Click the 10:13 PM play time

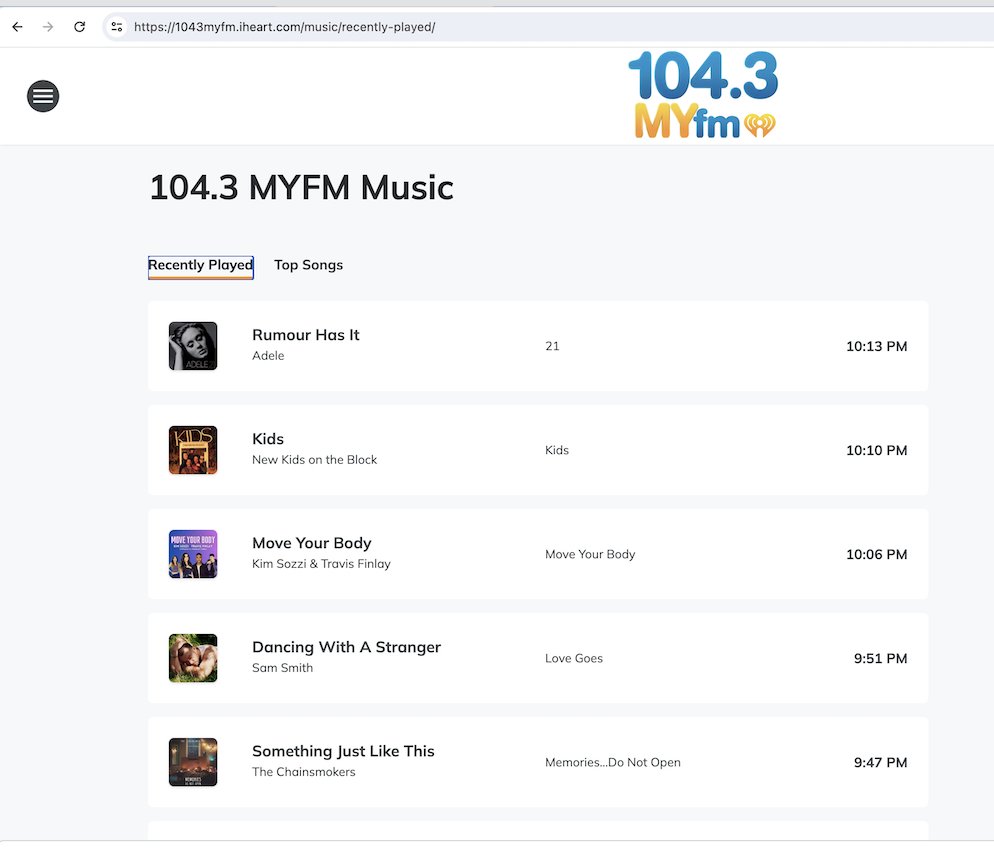876,346
